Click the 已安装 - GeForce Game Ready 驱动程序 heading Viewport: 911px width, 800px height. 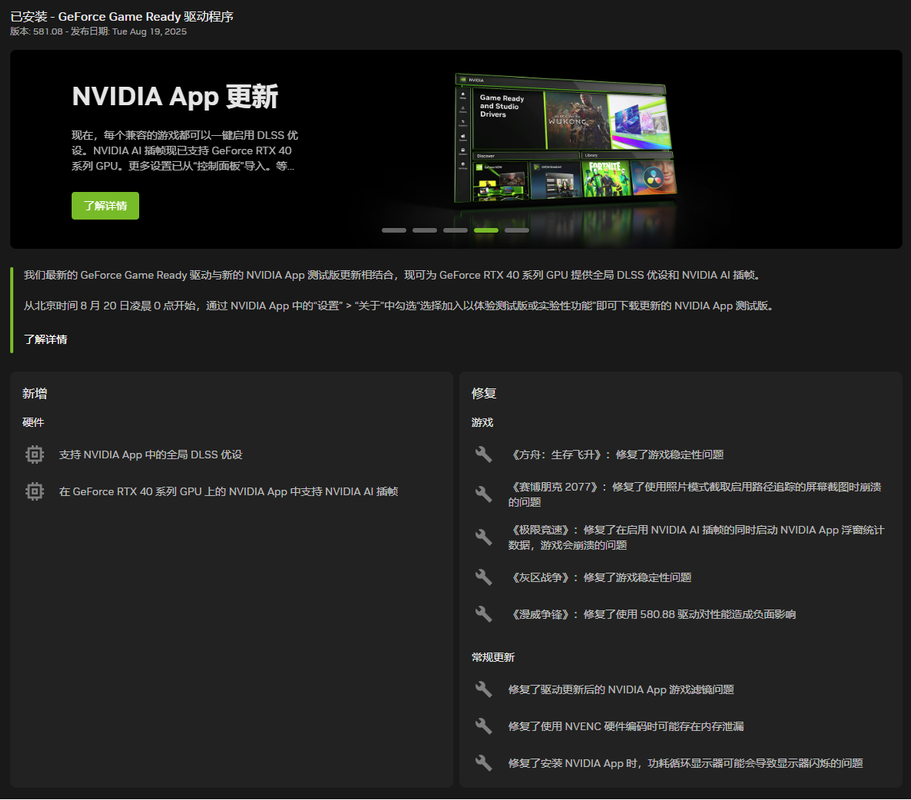coord(122,17)
